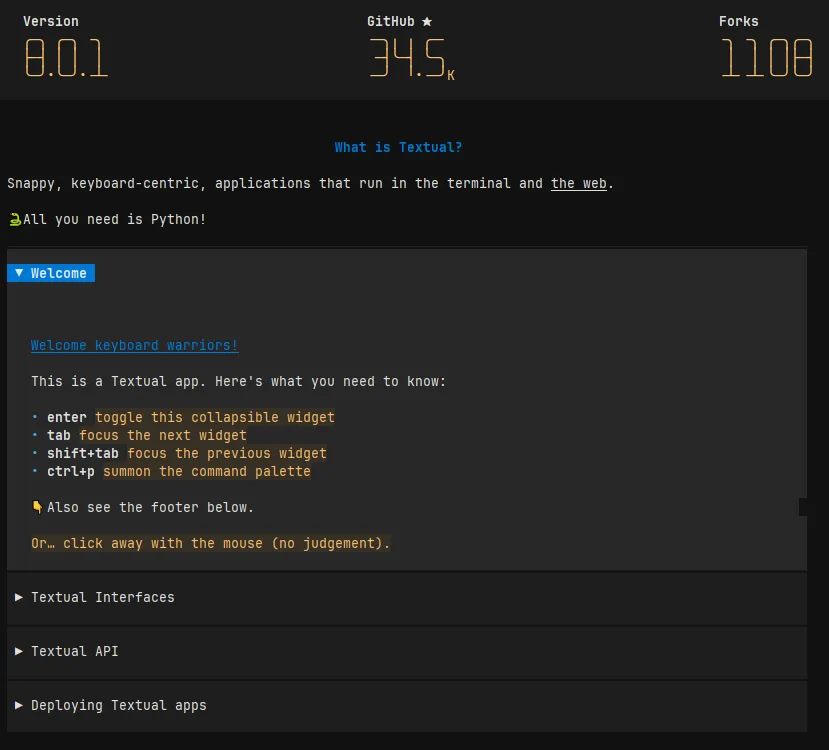829x750 pixels.
Task: Click the 34.5K GitHub stars count
Action: (x=411, y=58)
